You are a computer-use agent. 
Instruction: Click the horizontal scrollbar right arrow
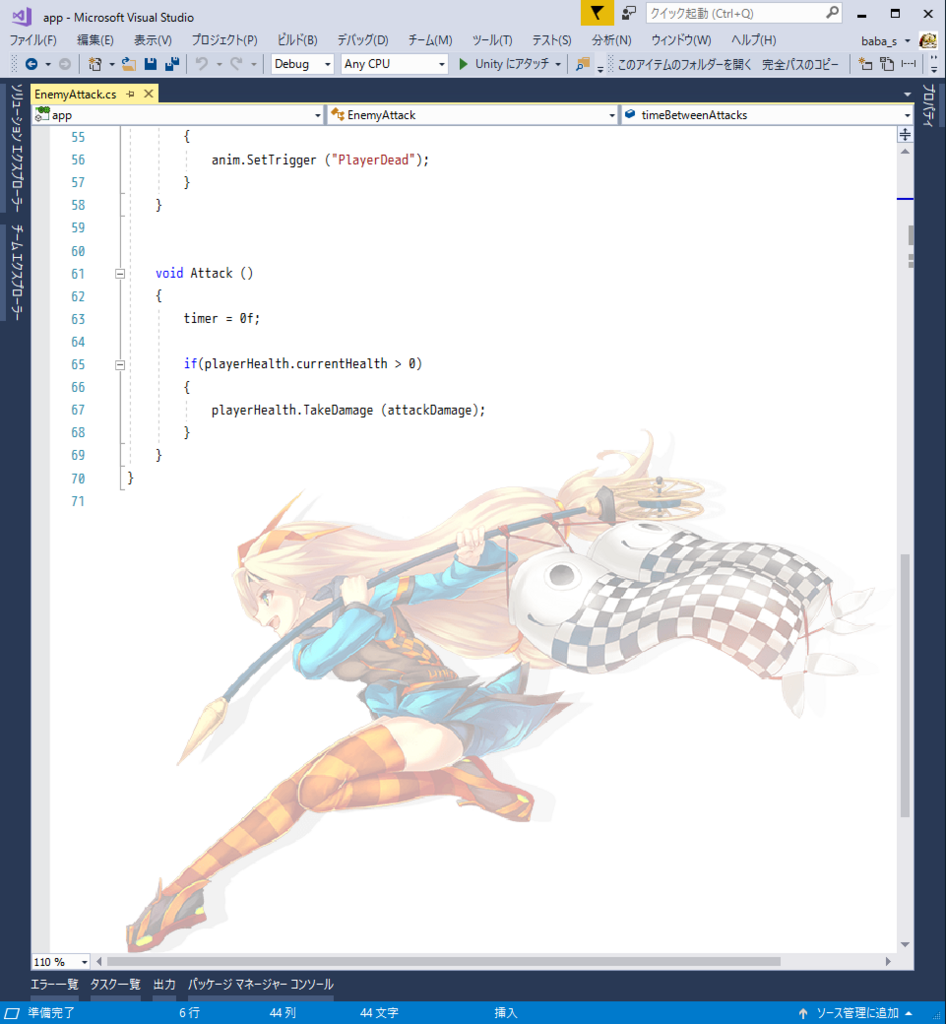point(888,962)
